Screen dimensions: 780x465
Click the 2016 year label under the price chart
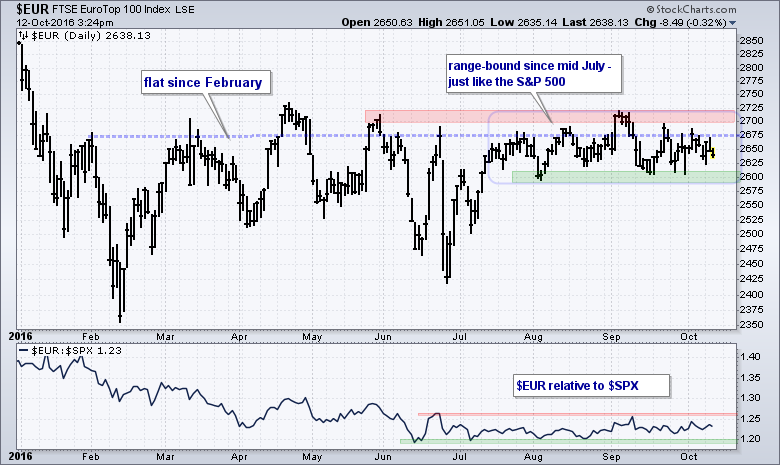pos(20,336)
